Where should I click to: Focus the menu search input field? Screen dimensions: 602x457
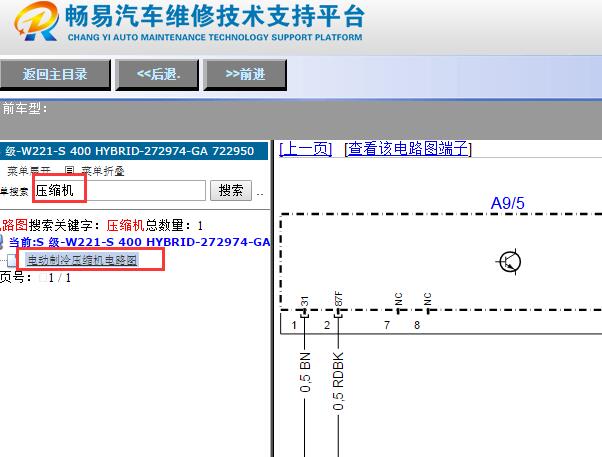click(x=119, y=190)
